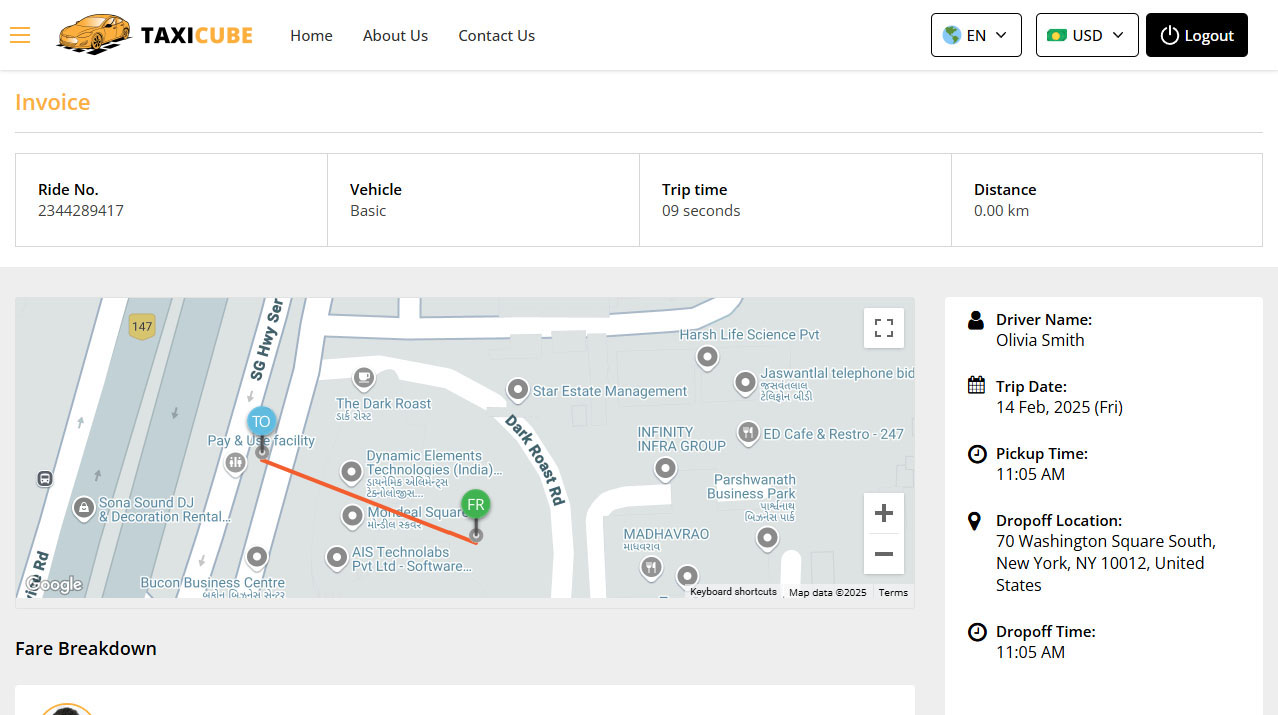Click the location pin beside Dropoff Location

[x=975, y=520]
